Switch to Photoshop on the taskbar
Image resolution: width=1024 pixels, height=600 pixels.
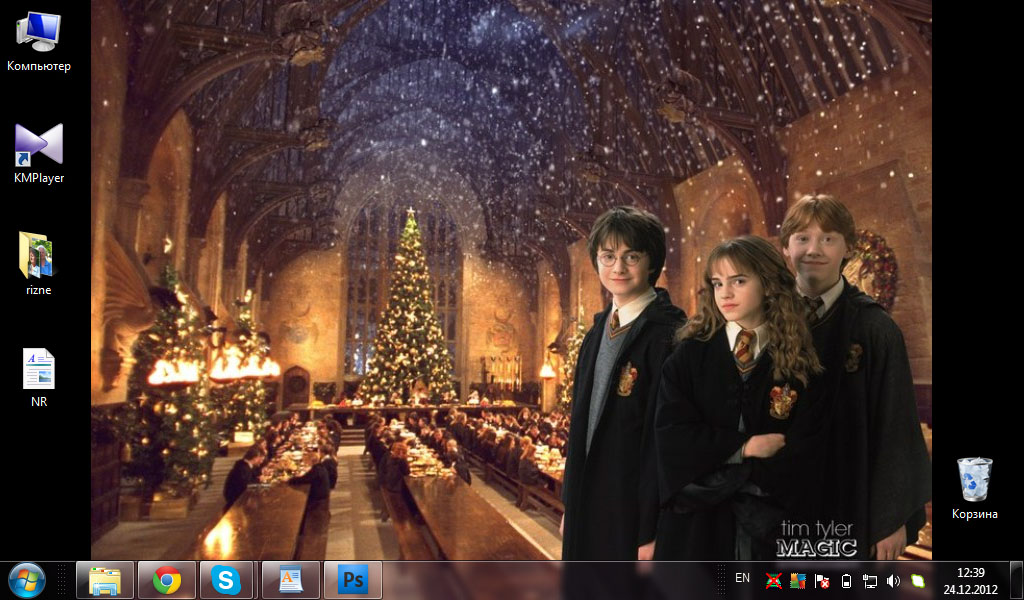pyautogui.click(x=353, y=580)
